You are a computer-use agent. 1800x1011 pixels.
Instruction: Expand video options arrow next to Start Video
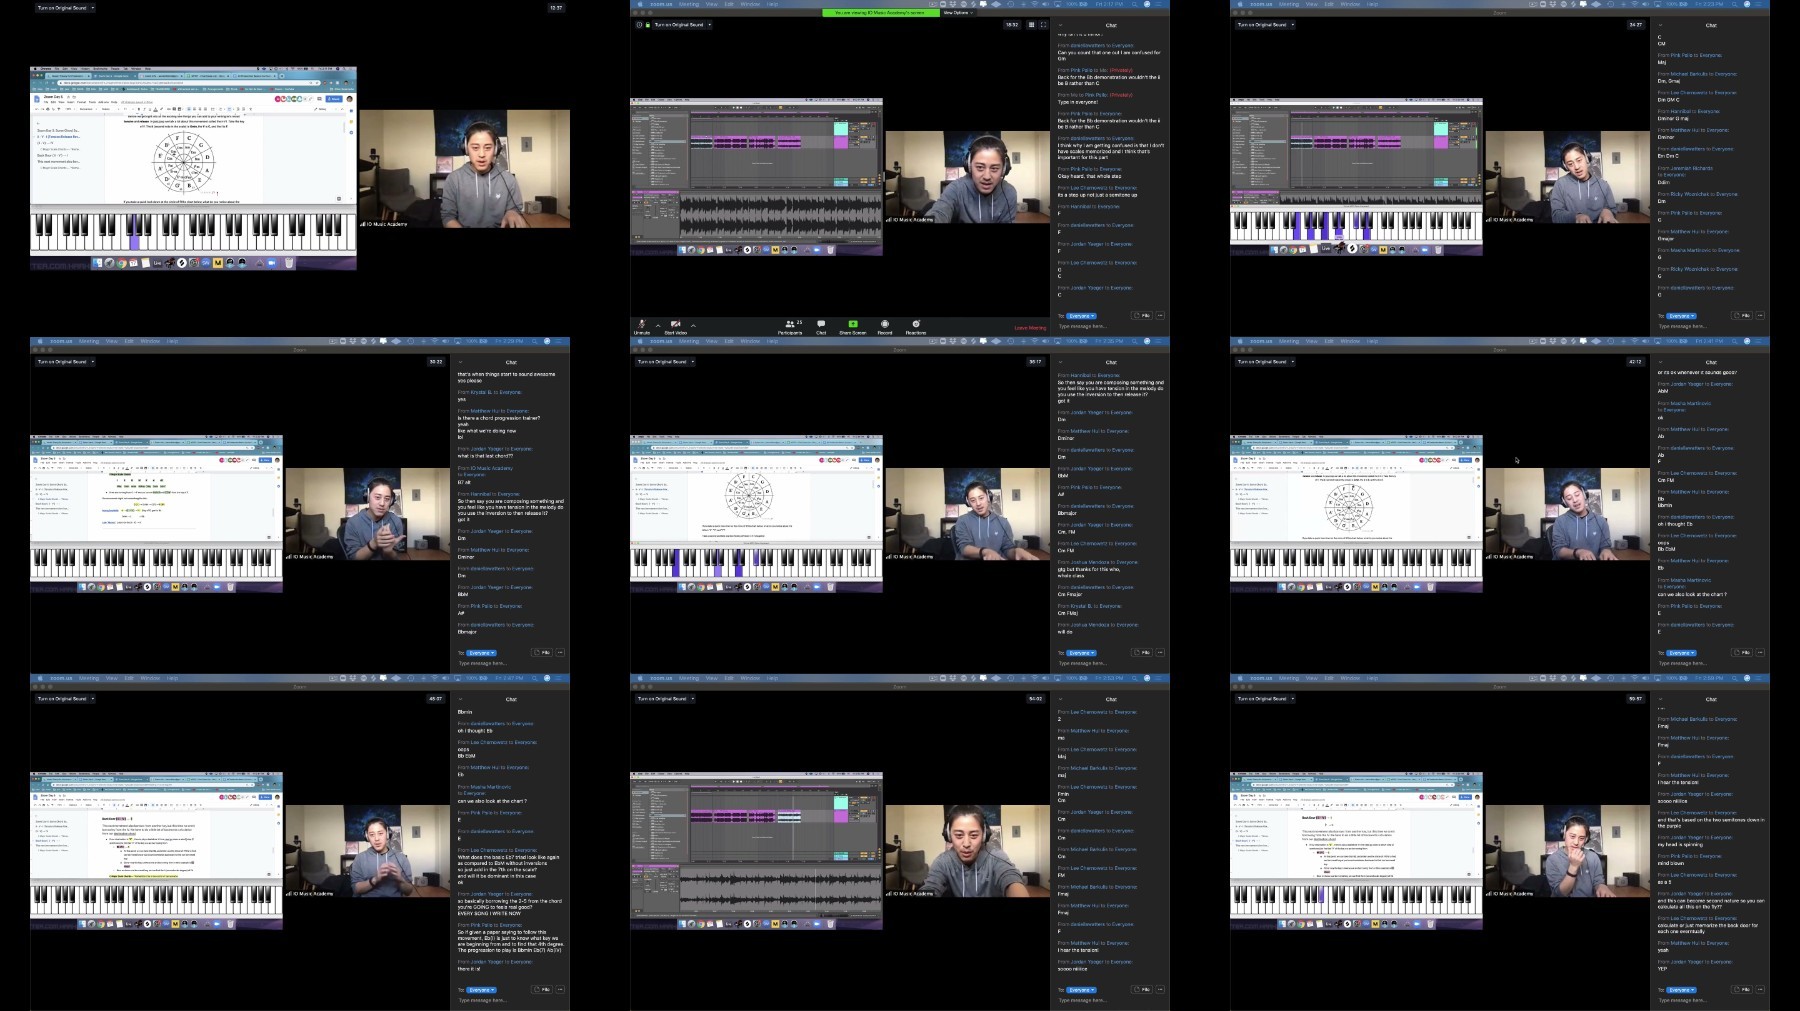[x=693, y=325]
